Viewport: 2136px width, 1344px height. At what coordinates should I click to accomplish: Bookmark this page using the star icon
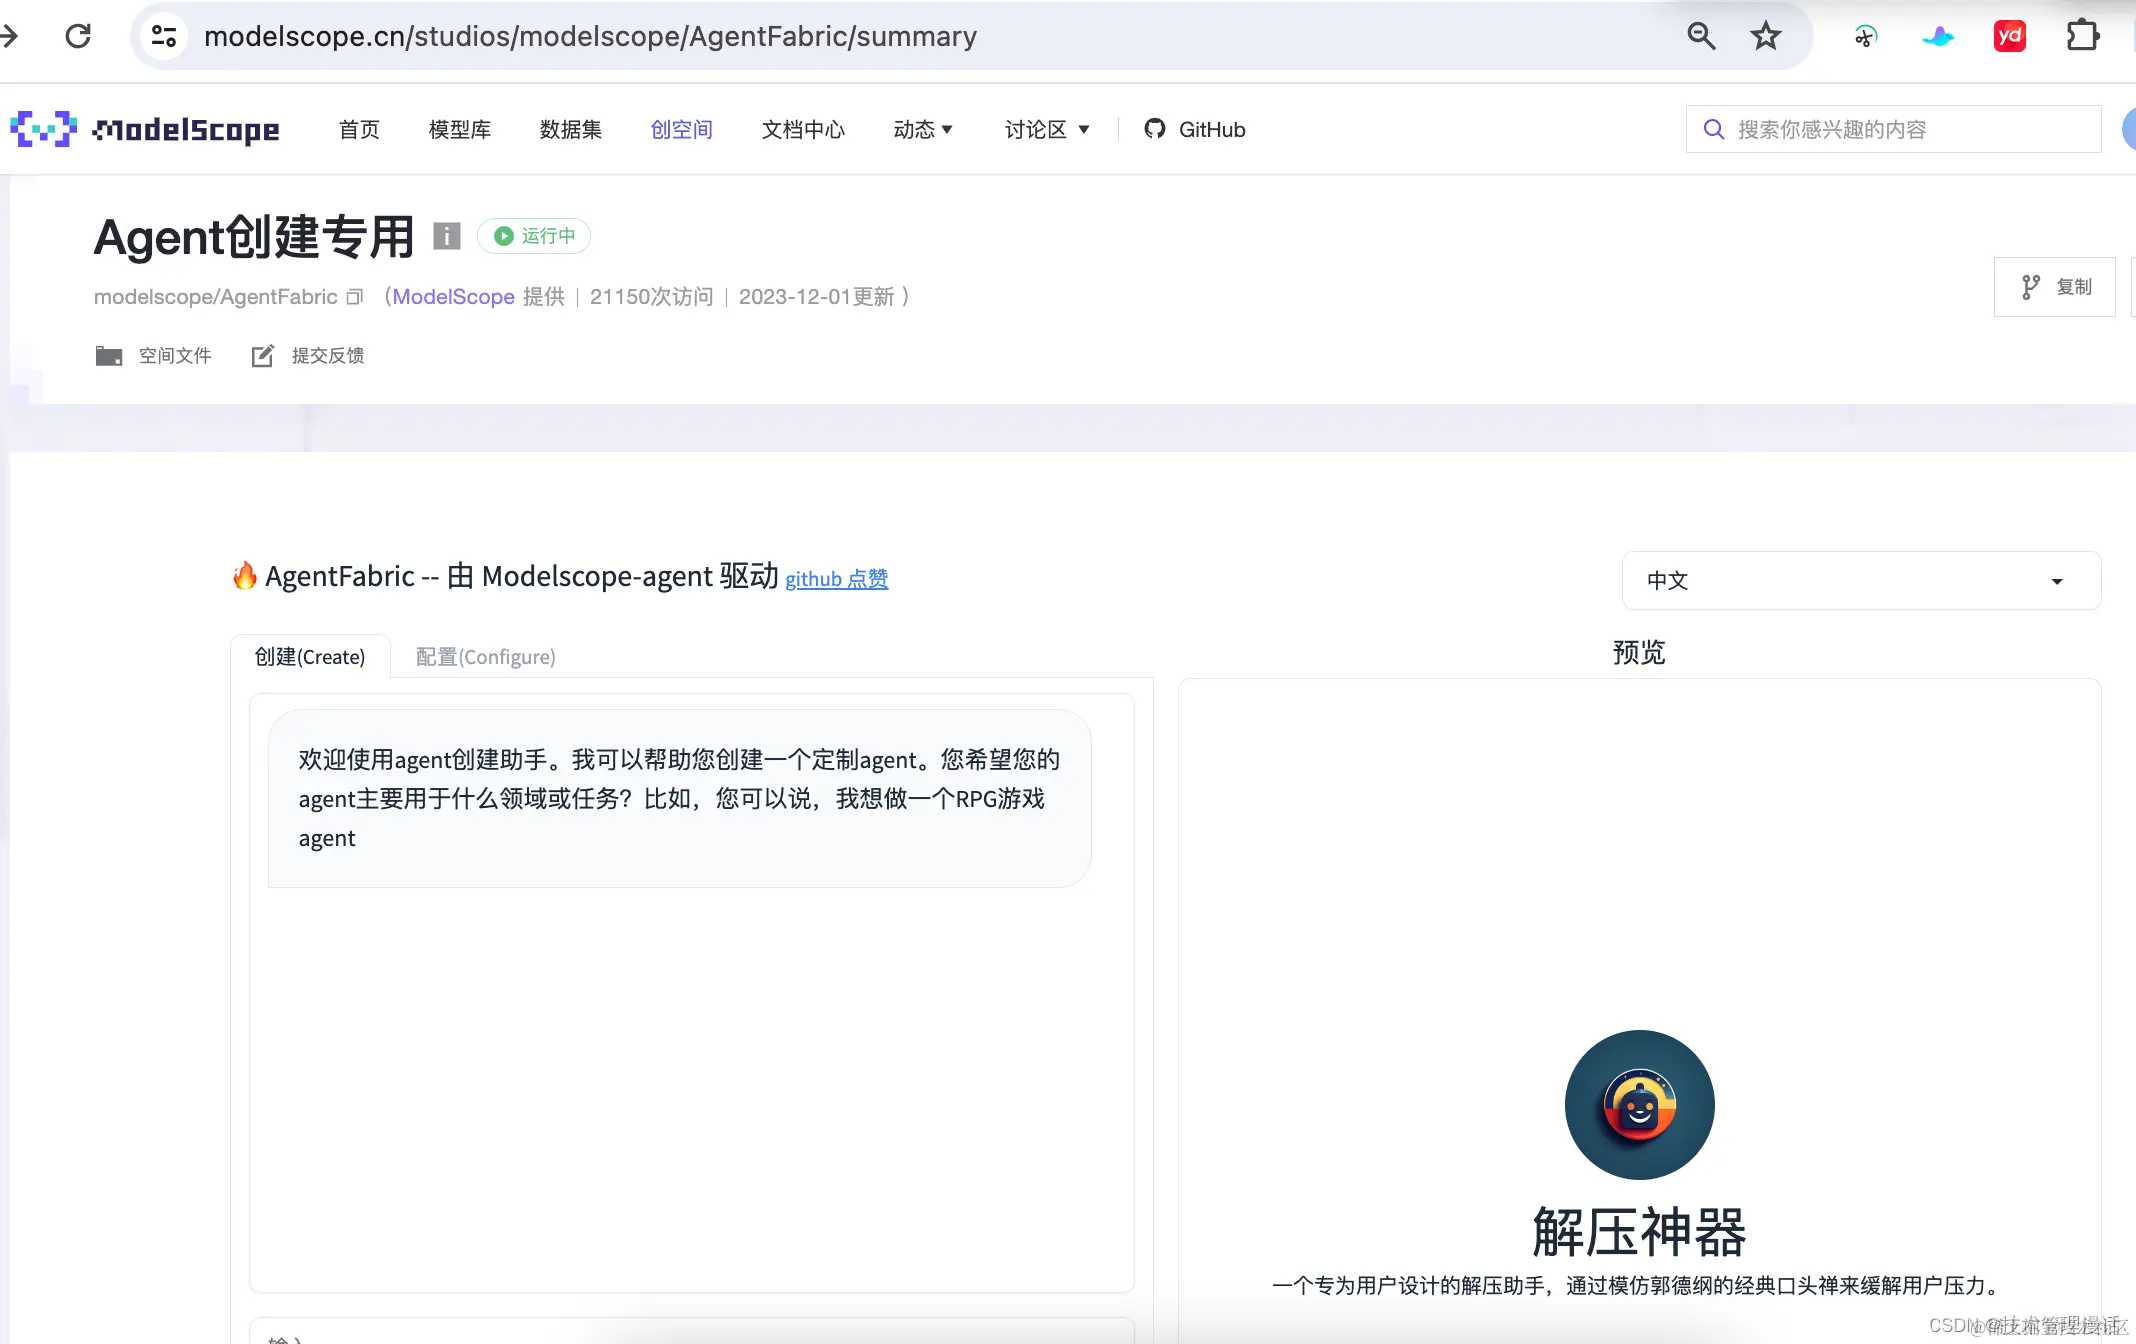[1766, 35]
